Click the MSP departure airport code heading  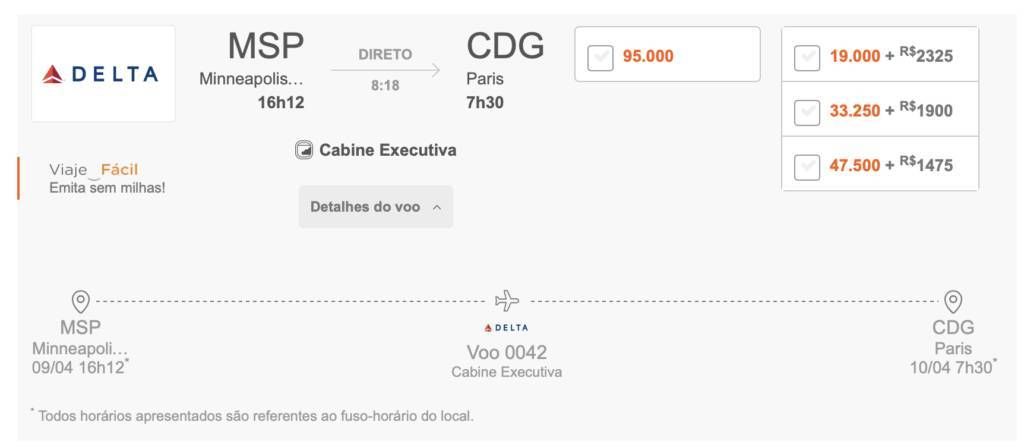pyautogui.click(x=266, y=46)
